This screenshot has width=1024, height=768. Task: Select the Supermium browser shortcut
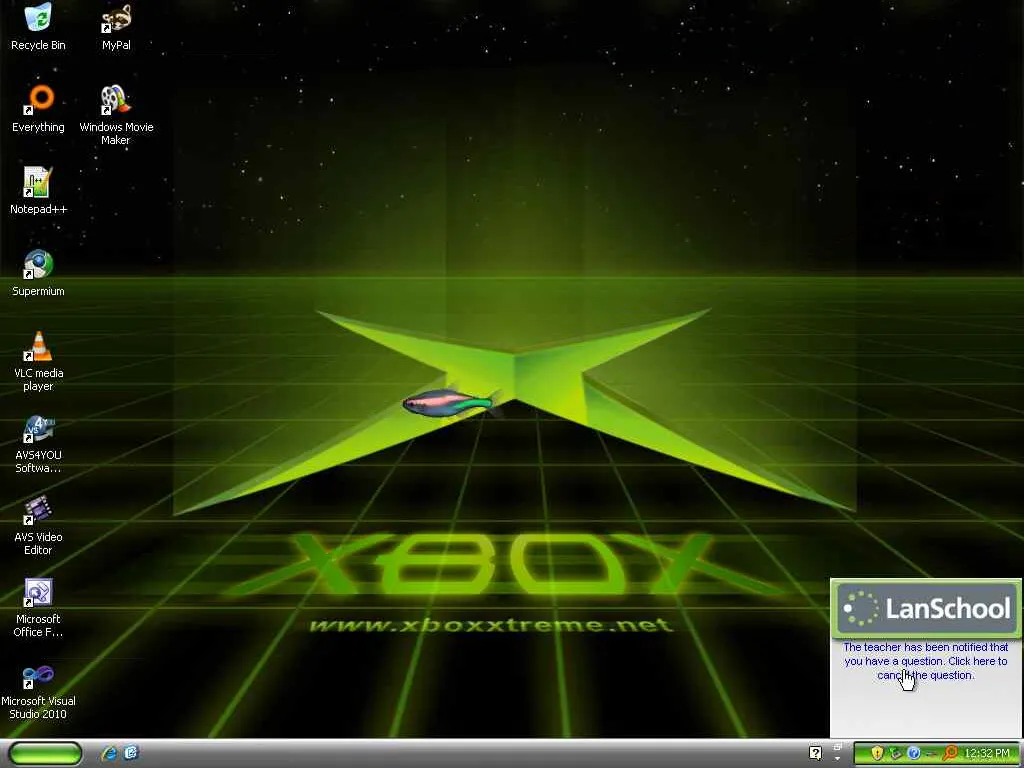38,273
